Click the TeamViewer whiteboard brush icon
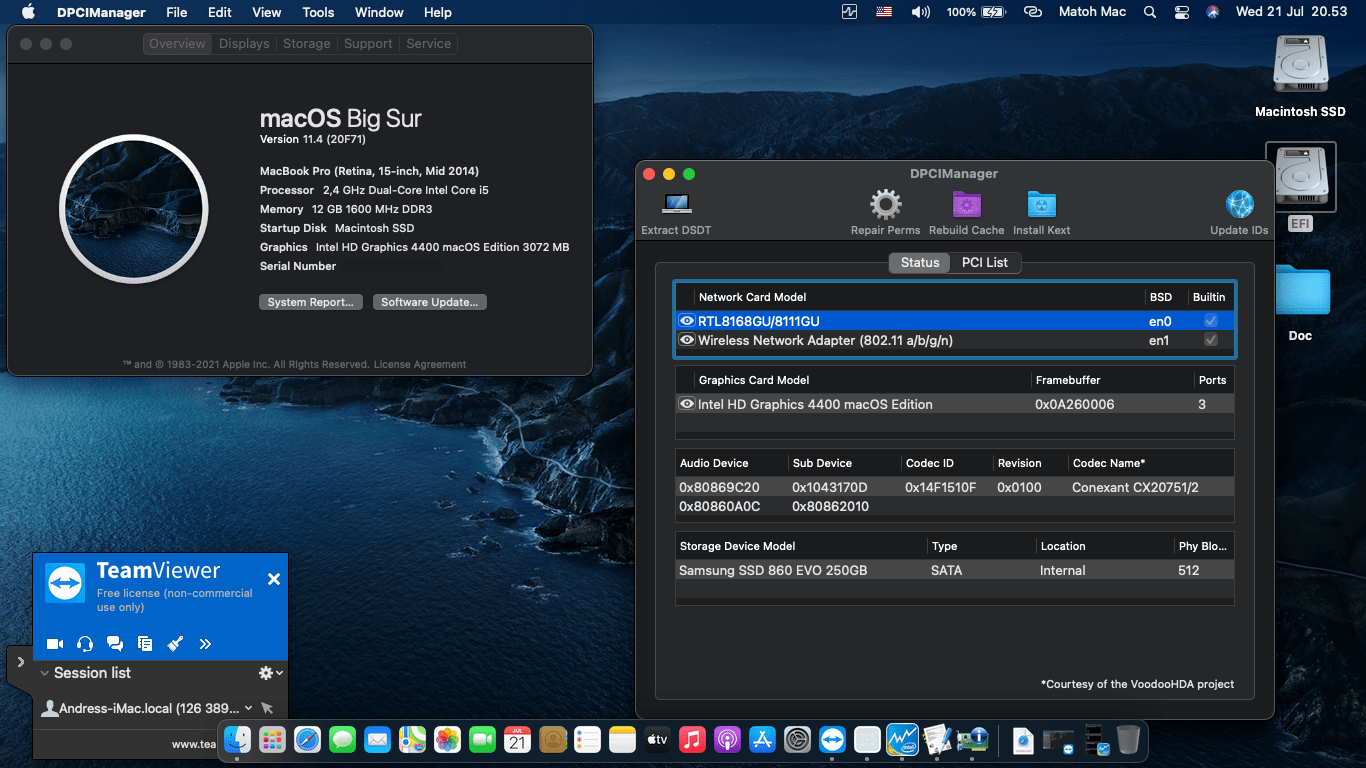This screenshot has height=768, width=1366. tap(175, 644)
